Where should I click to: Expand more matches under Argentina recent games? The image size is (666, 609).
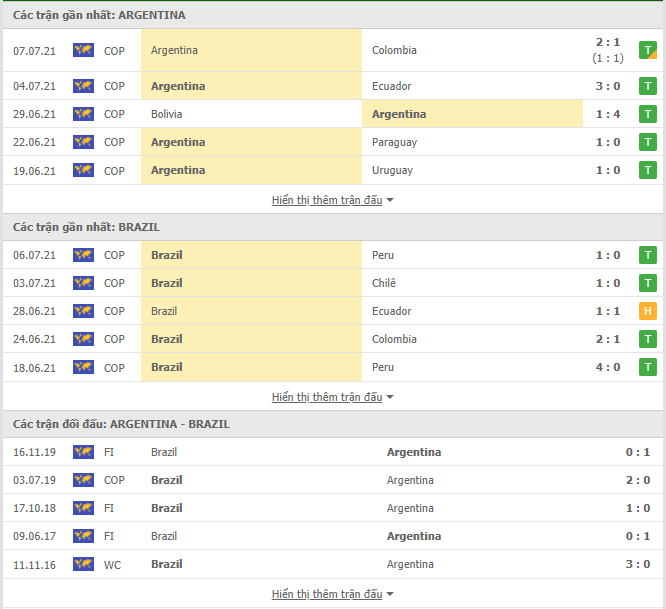[333, 200]
